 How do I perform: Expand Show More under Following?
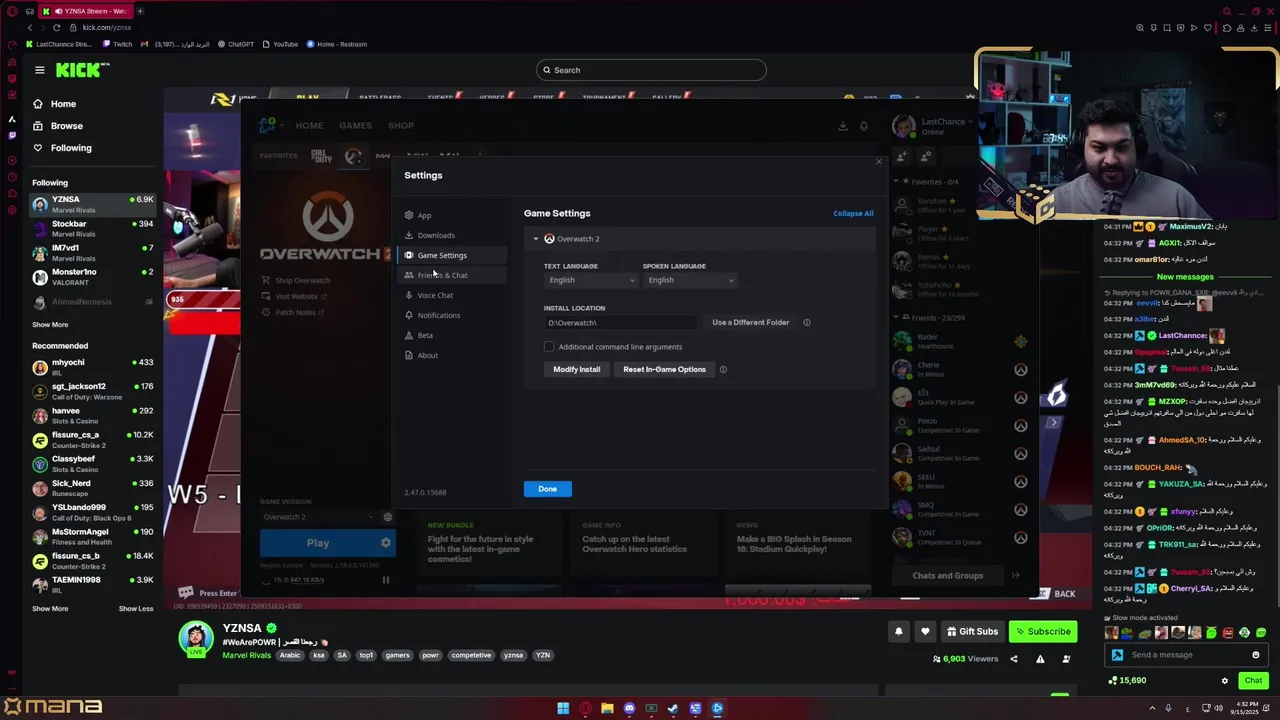pos(50,325)
